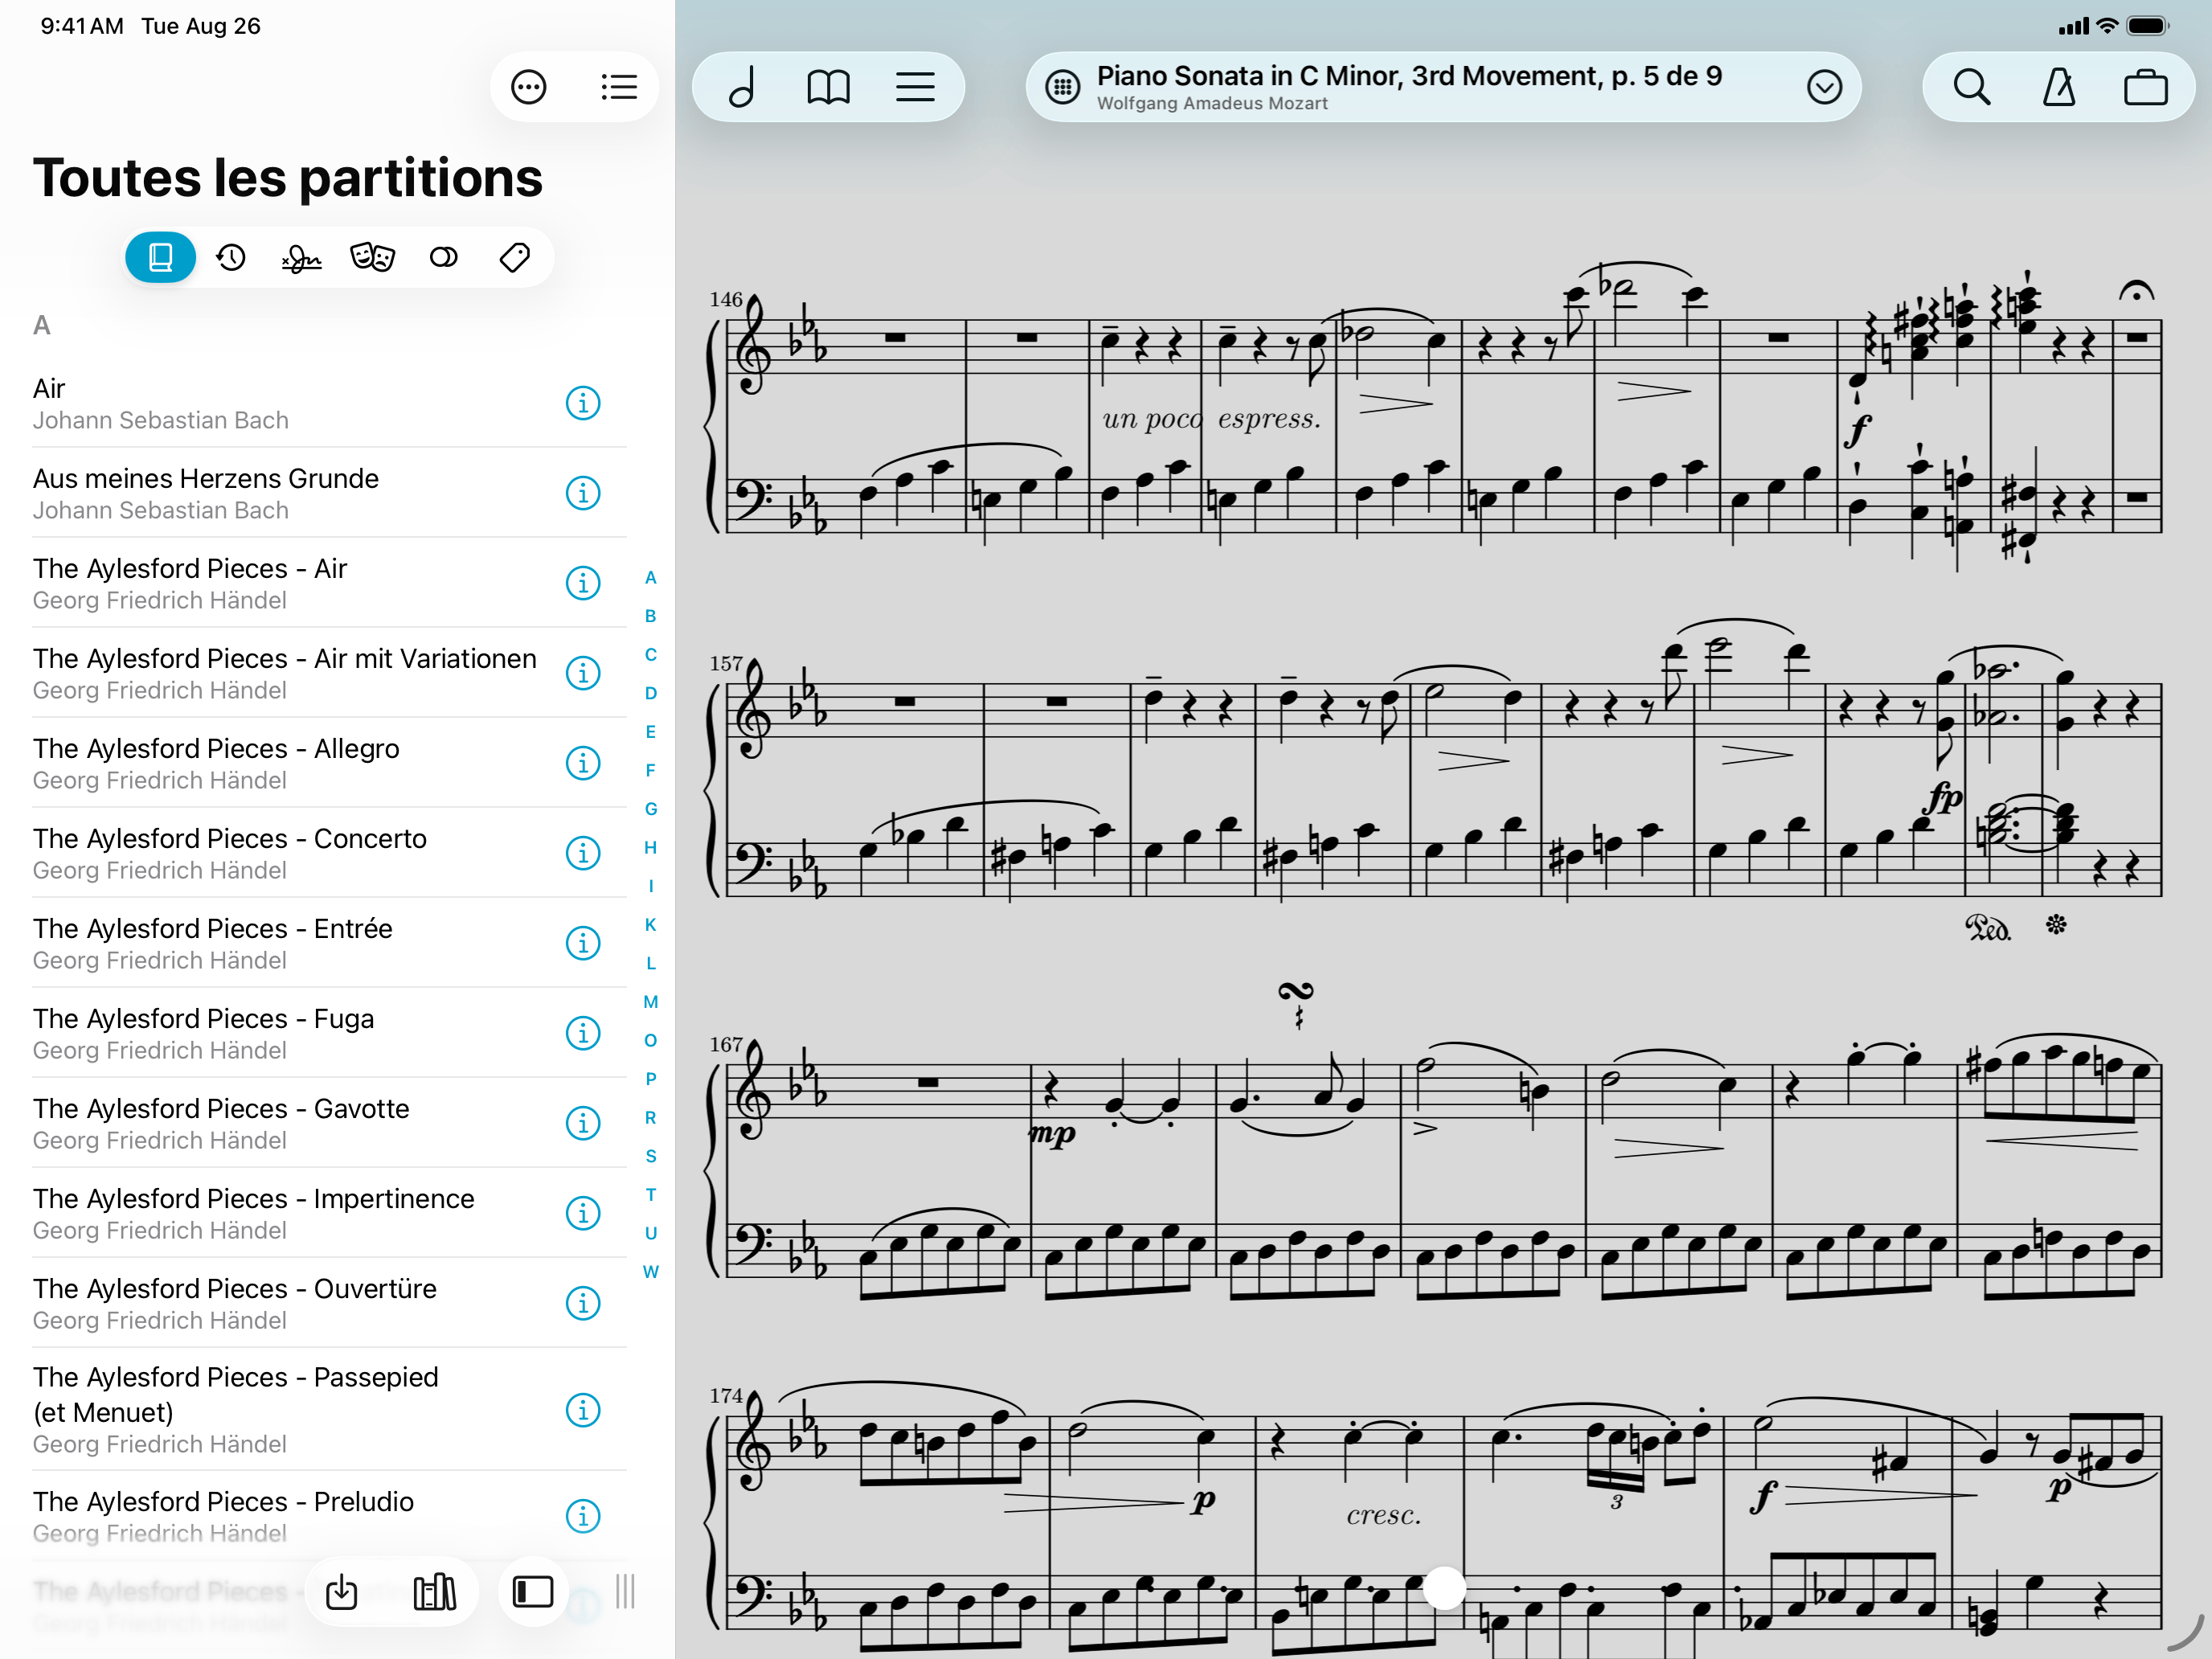Open the more options ellipsis menu
Viewport: 2212px width, 1659px height.
(528, 88)
